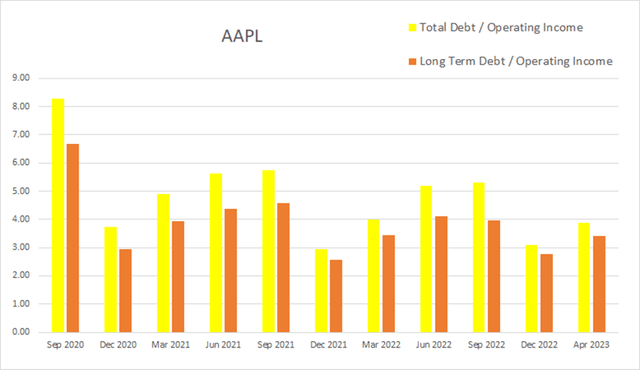The height and width of the screenshot is (370, 640).
Task: Select the orange Dec 2021 bar
Action: (x=336, y=296)
